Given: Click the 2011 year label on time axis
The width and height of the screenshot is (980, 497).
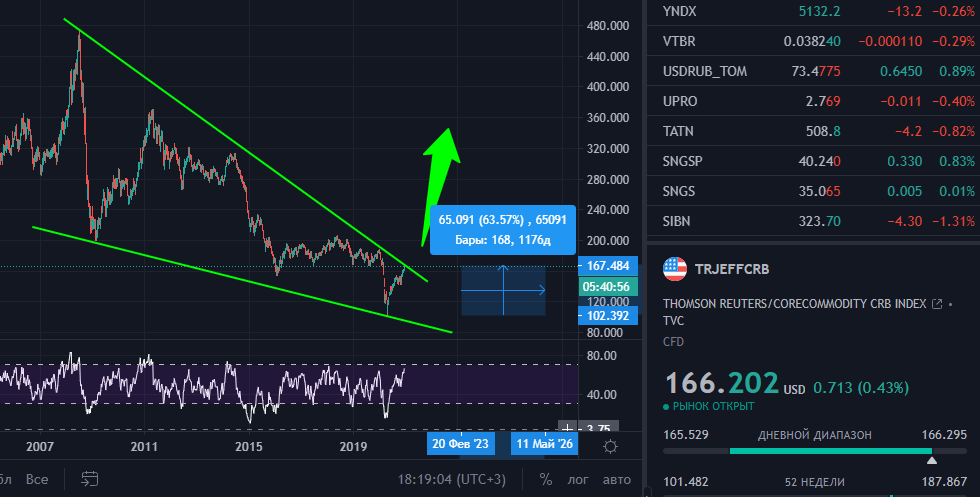Looking at the screenshot, I should coord(144,446).
